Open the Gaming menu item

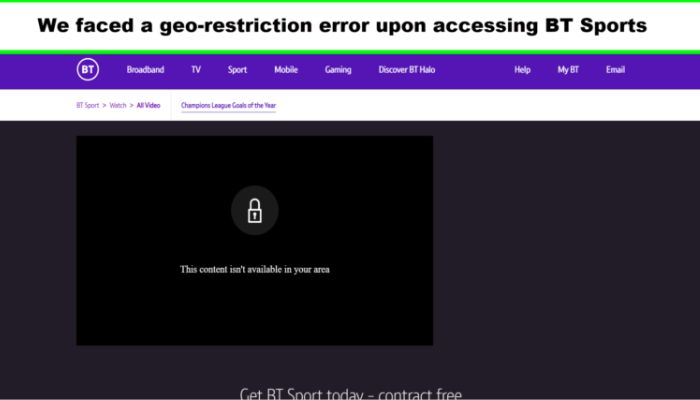pyautogui.click(x=338, y=70)
